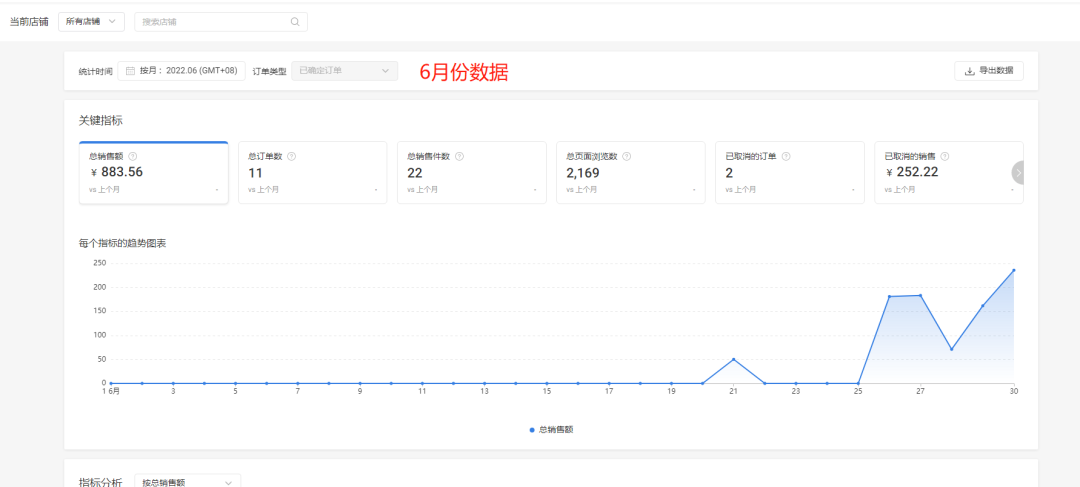Click the next-arrow to show more metrics
This screenshot has height=487, width=1080.
pyautogui.click(x=1019, y=172)
